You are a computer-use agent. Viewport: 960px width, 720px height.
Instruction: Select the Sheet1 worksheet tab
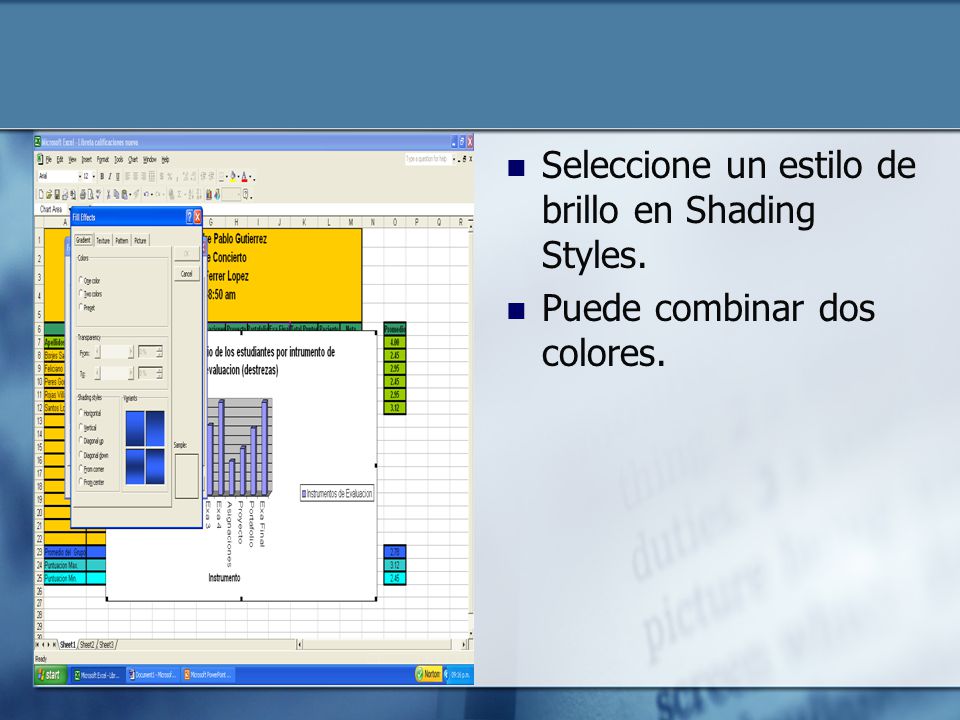pyautogui.click(x=67, y=645)
